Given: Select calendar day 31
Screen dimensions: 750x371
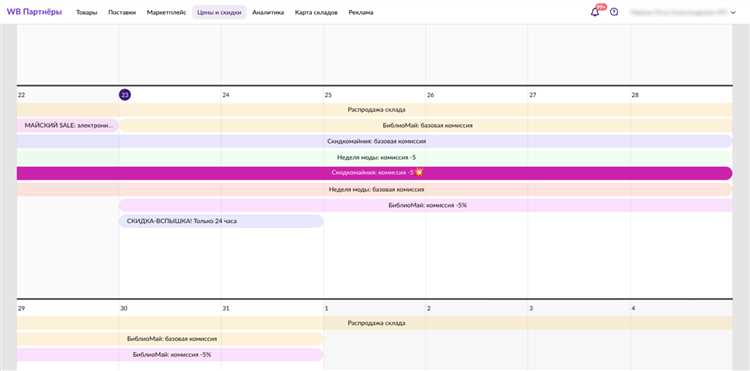Looking at the screenshot, I should (226, 308).
